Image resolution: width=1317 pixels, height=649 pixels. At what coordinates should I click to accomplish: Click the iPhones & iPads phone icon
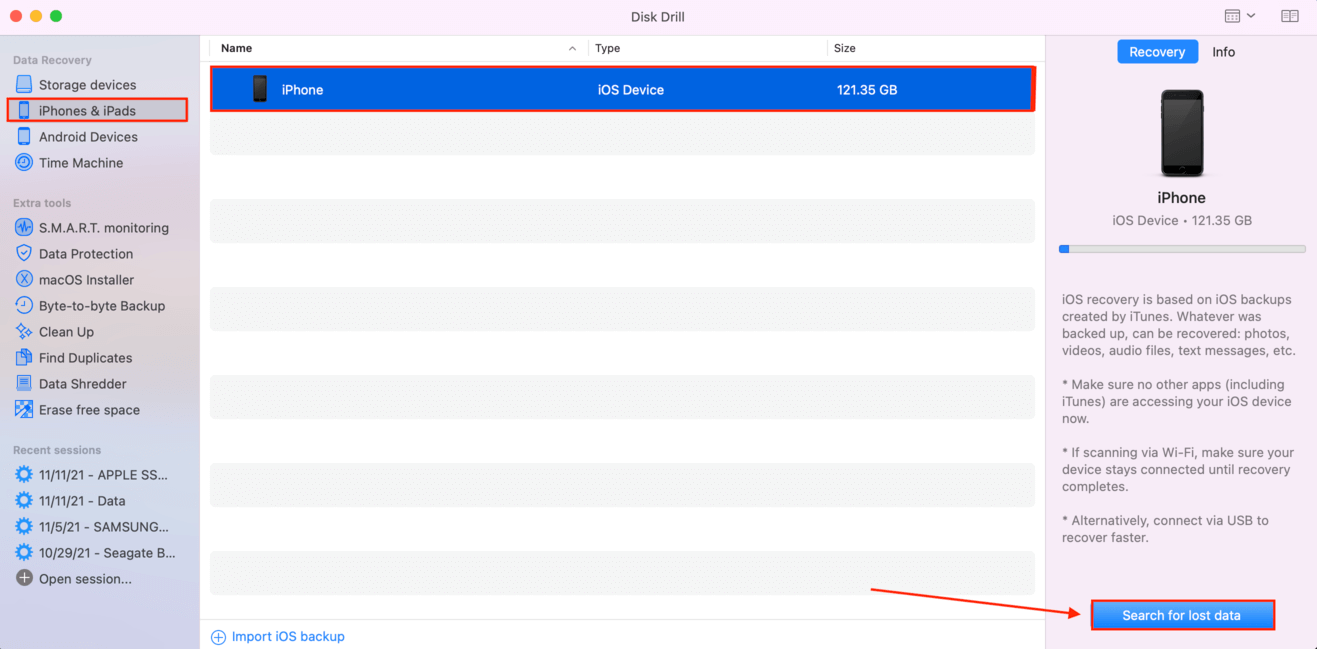[24, 111]
